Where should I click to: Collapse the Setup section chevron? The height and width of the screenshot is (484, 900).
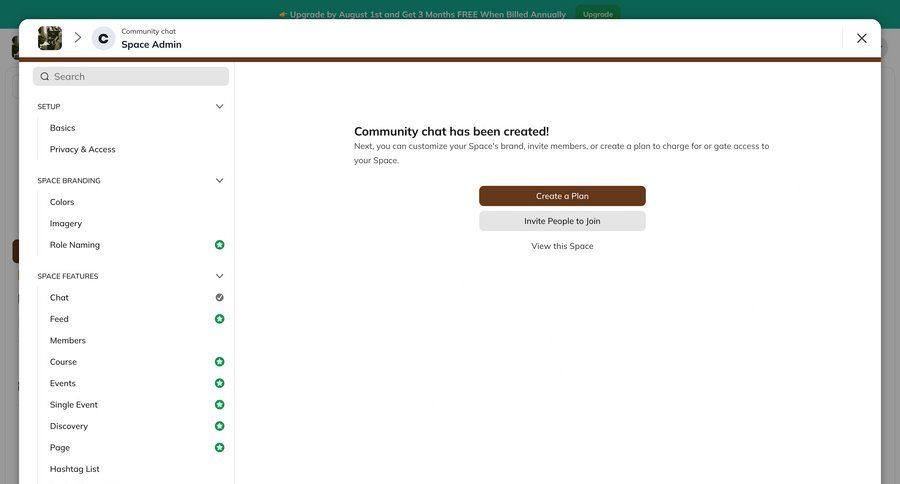click(219, 107)
